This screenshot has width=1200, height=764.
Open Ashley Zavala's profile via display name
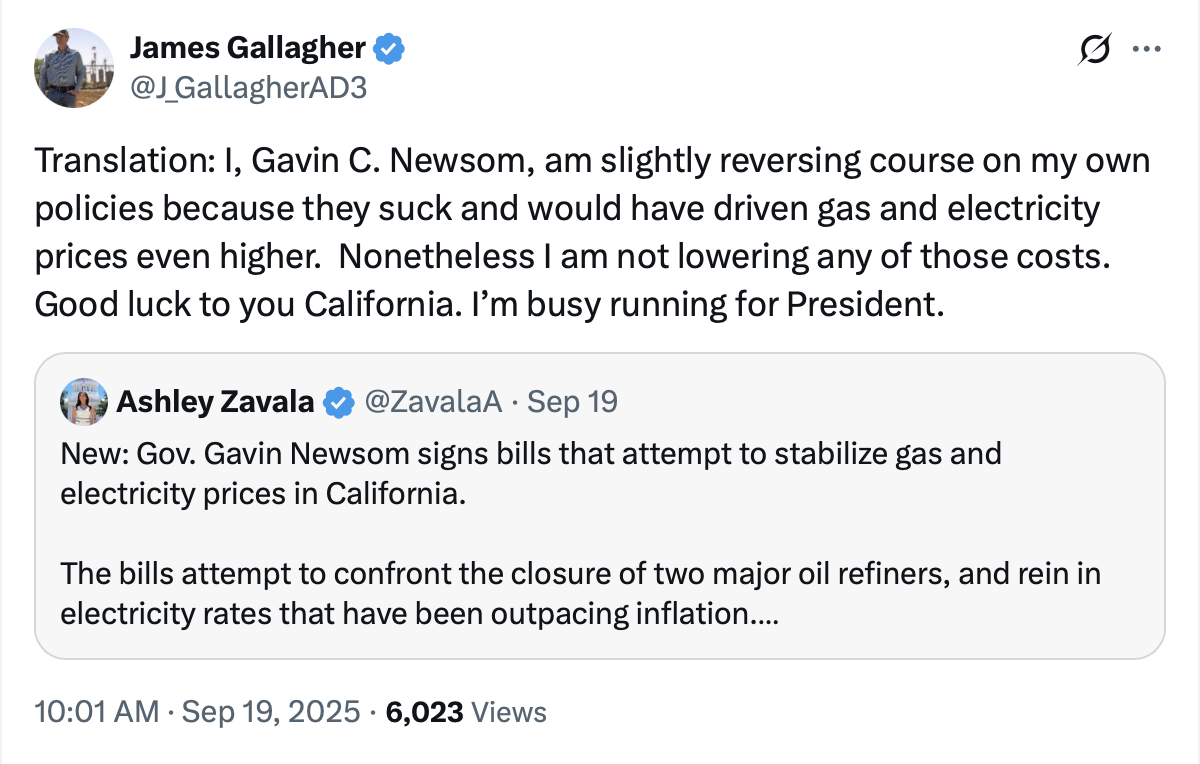click(215, 402)
